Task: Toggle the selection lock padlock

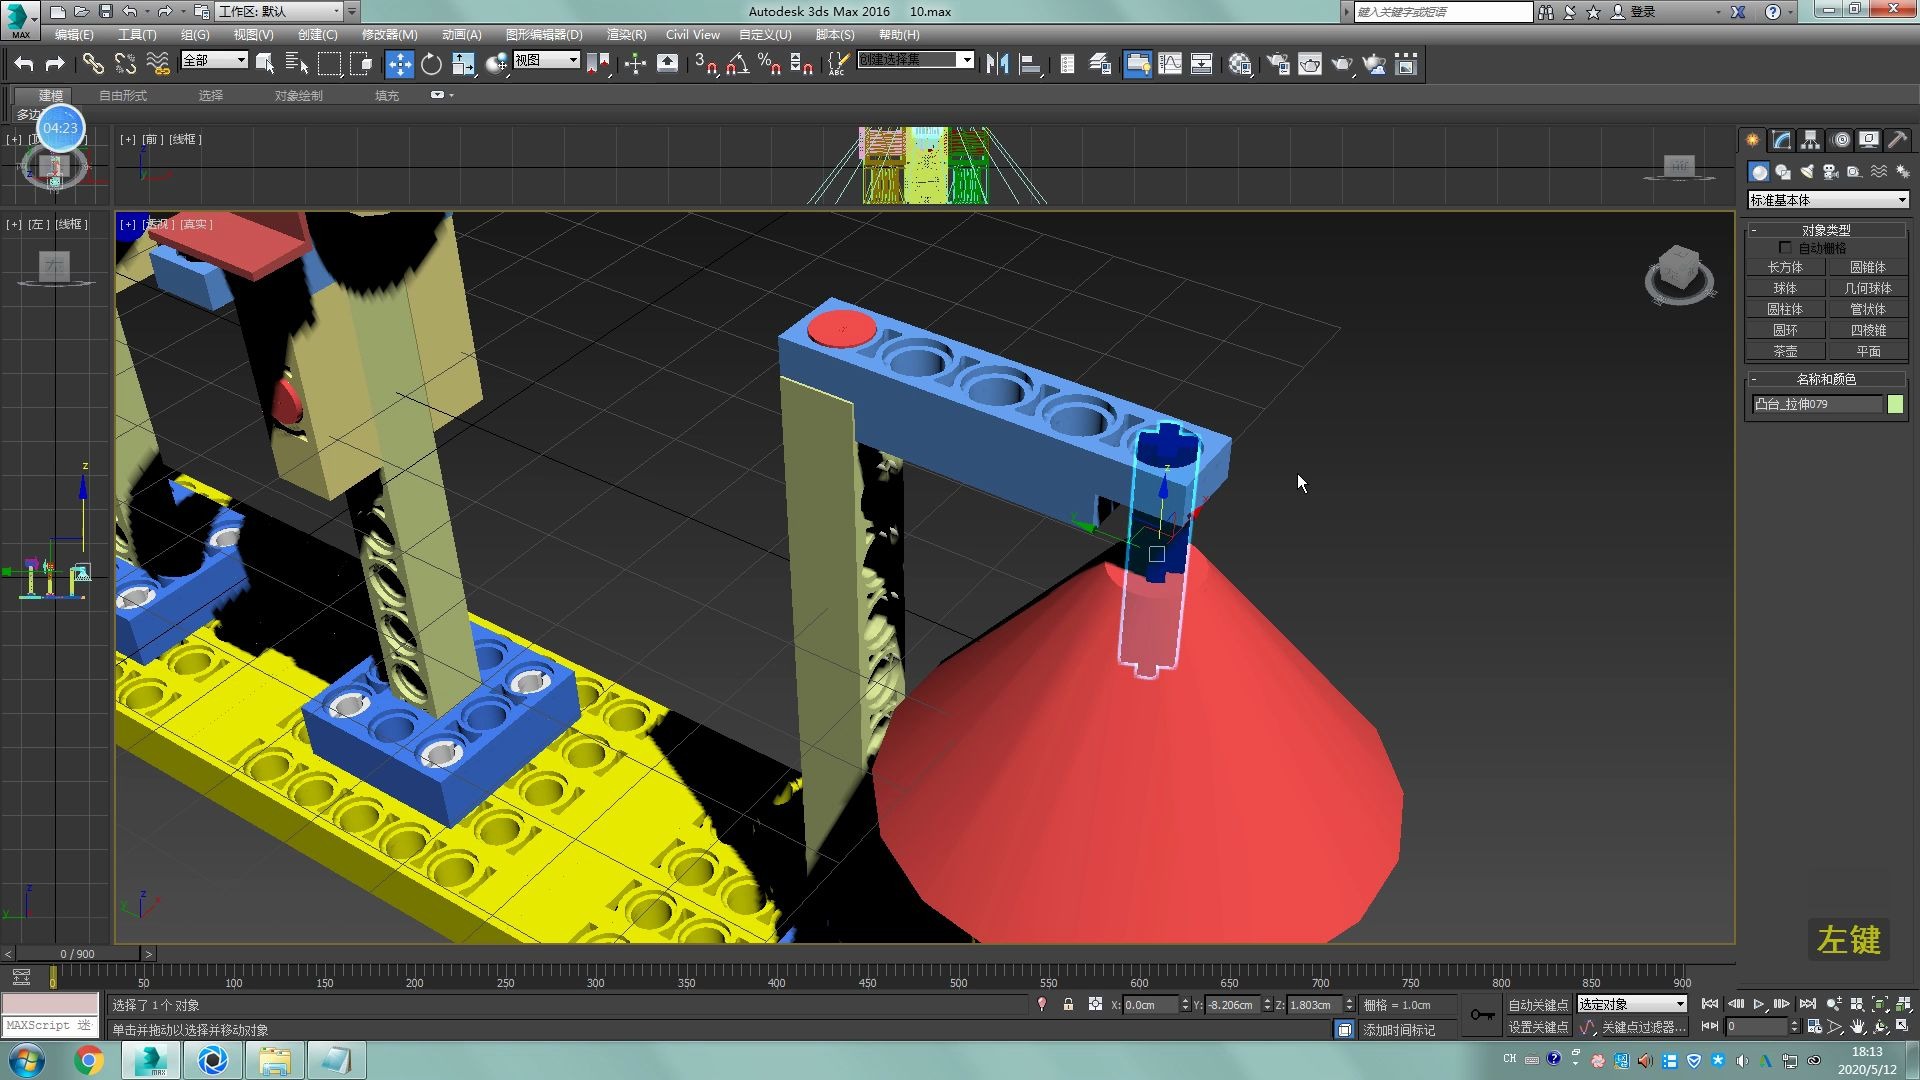Action: (x=1068, y=1005)
